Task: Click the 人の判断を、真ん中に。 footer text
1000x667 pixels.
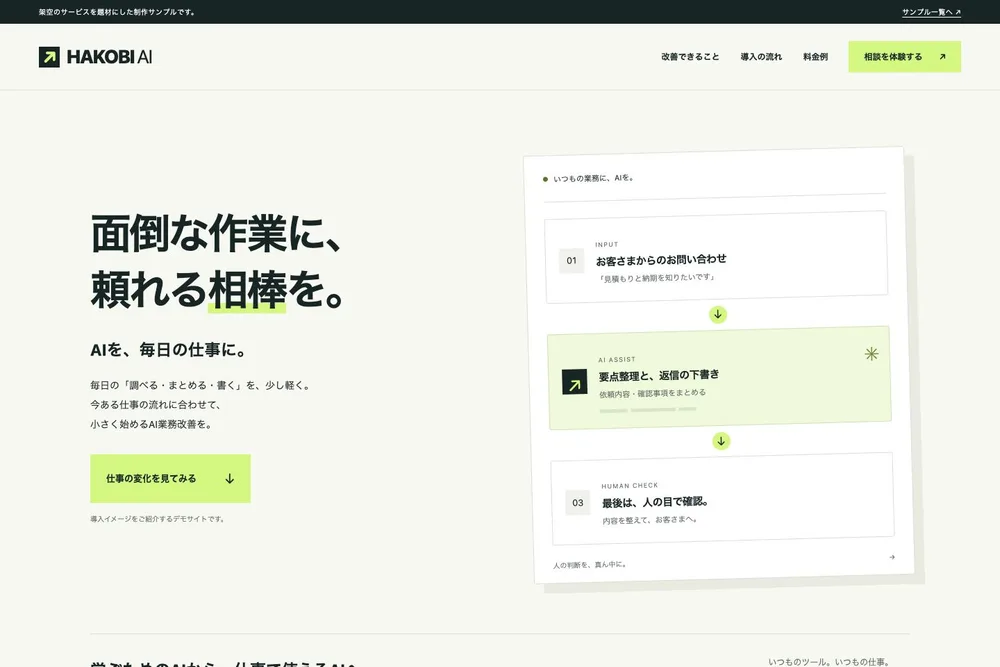Action: [590, 564]
